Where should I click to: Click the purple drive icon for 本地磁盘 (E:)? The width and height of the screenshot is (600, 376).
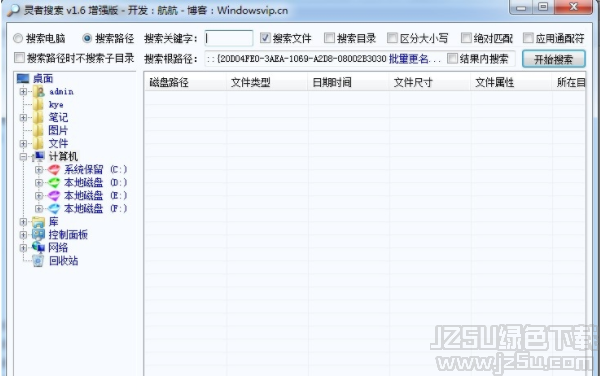pos(54,195)
